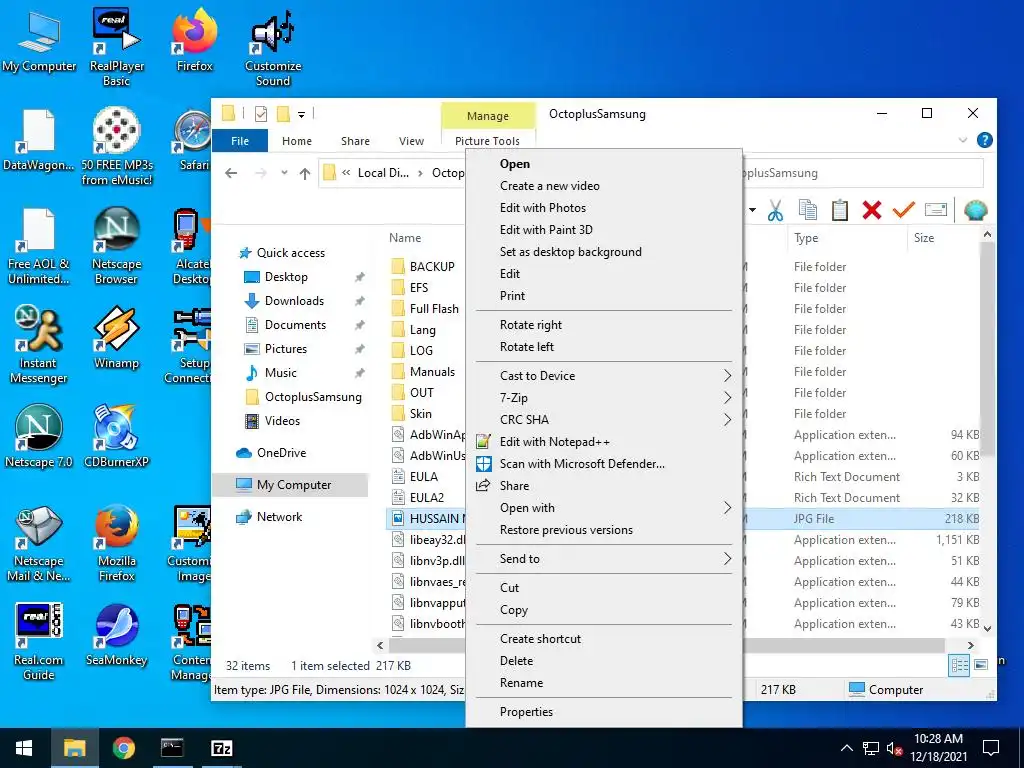The width and height of the screenshot is (1024, 768).
Task: Click the envelope toolbar icon
Action: coord(936,210)
